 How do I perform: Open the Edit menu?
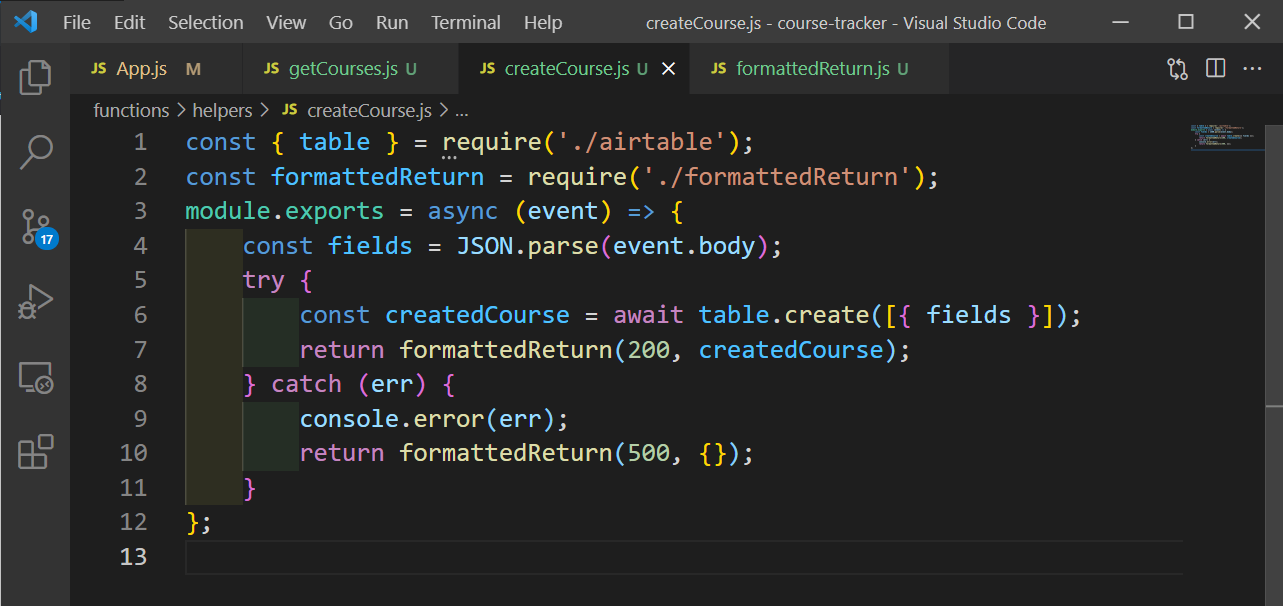129,22
